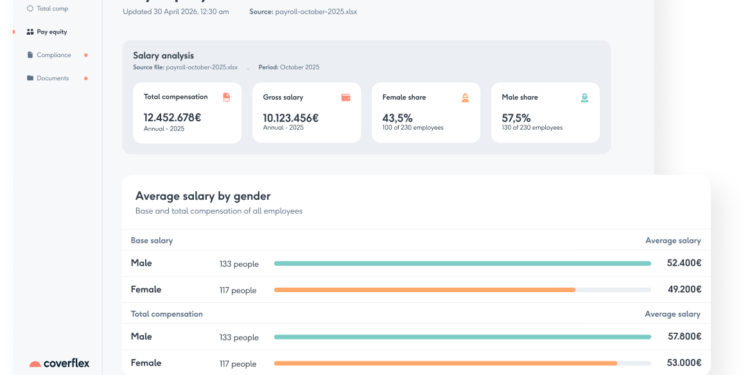Image resolution: width=750 pixels, height=375 pixels.
Task: Click '130 of 230 employees' text
Action: pos(532,128)
